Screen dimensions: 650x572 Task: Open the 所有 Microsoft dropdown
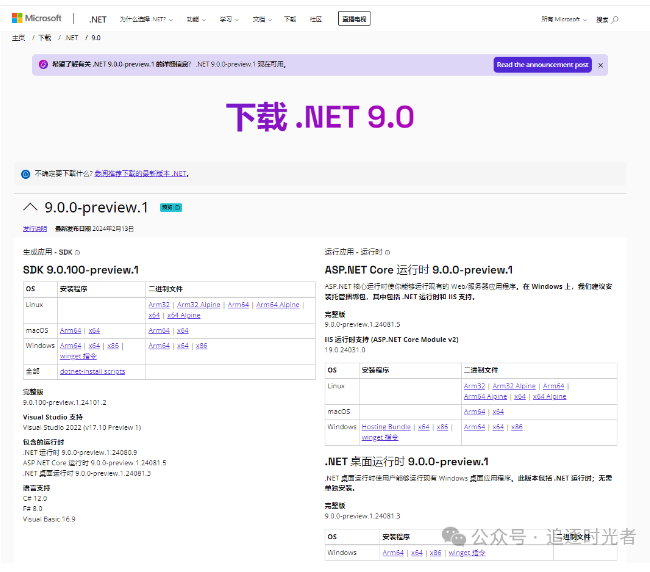pos(564,19)
